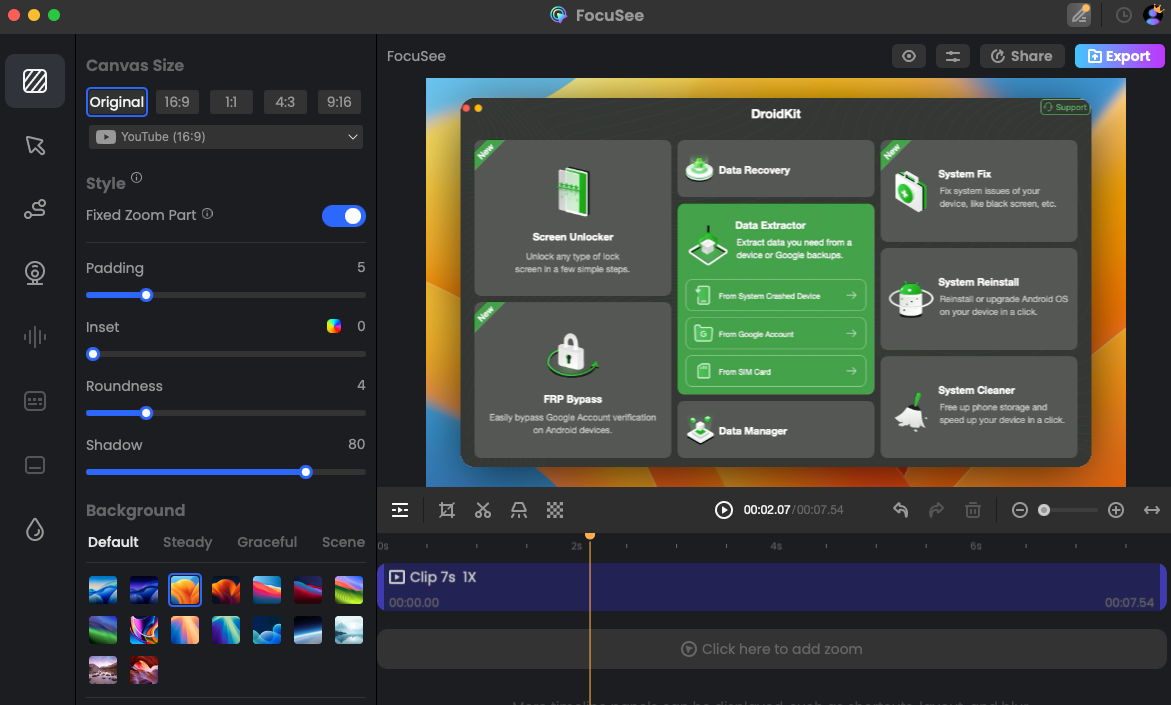The height and width of the screenshot is (705, 1171).
Task: Select the first blue wave background thumbnail
Action: click(x=103, y=590)
